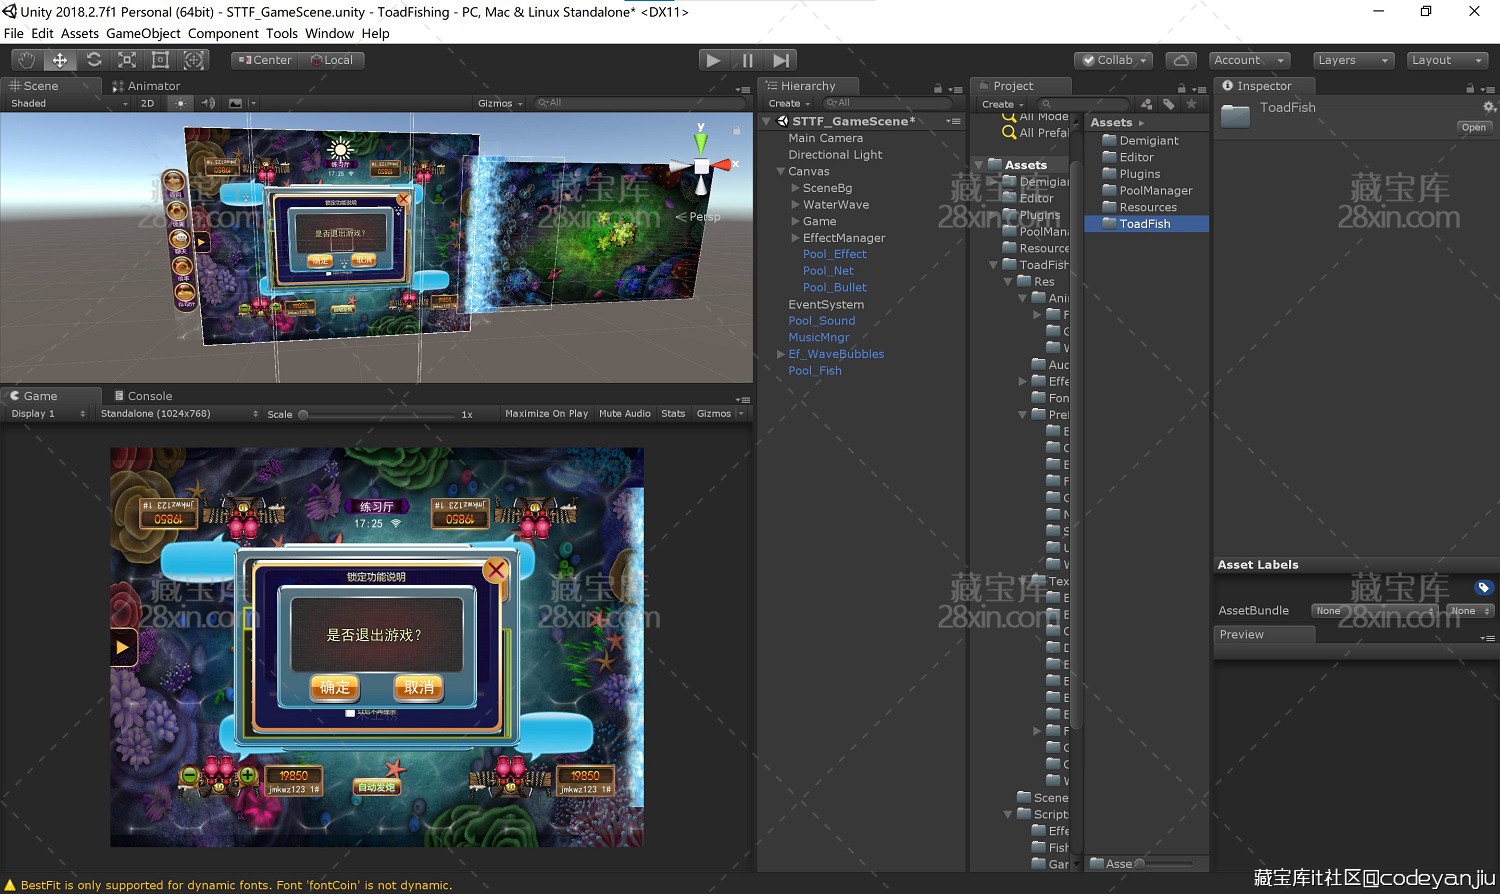Open Project panel Create button

tap(1003, 104)
